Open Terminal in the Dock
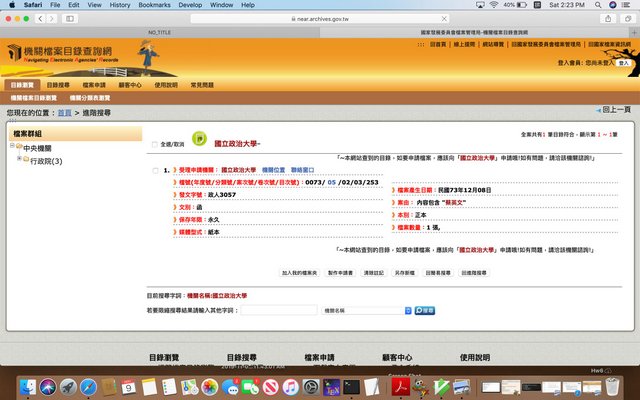The height and width of the screenshot is (400, 640). tap(351, 387)
